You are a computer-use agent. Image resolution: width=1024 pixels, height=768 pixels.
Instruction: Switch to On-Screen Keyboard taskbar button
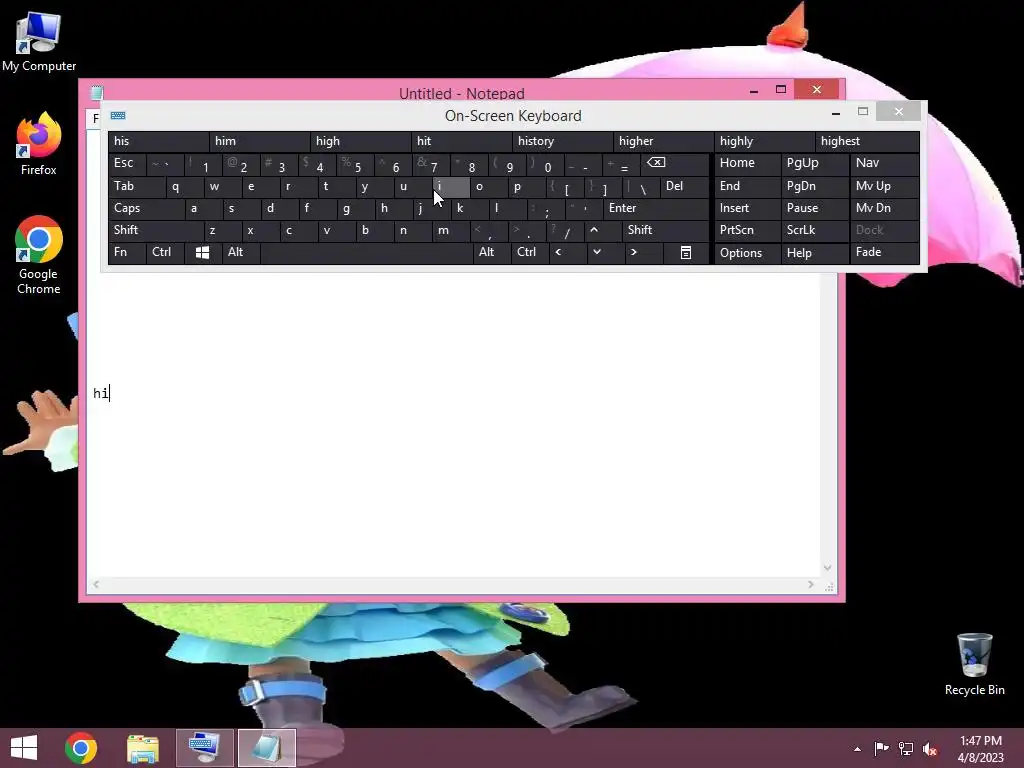pos(204,748)
